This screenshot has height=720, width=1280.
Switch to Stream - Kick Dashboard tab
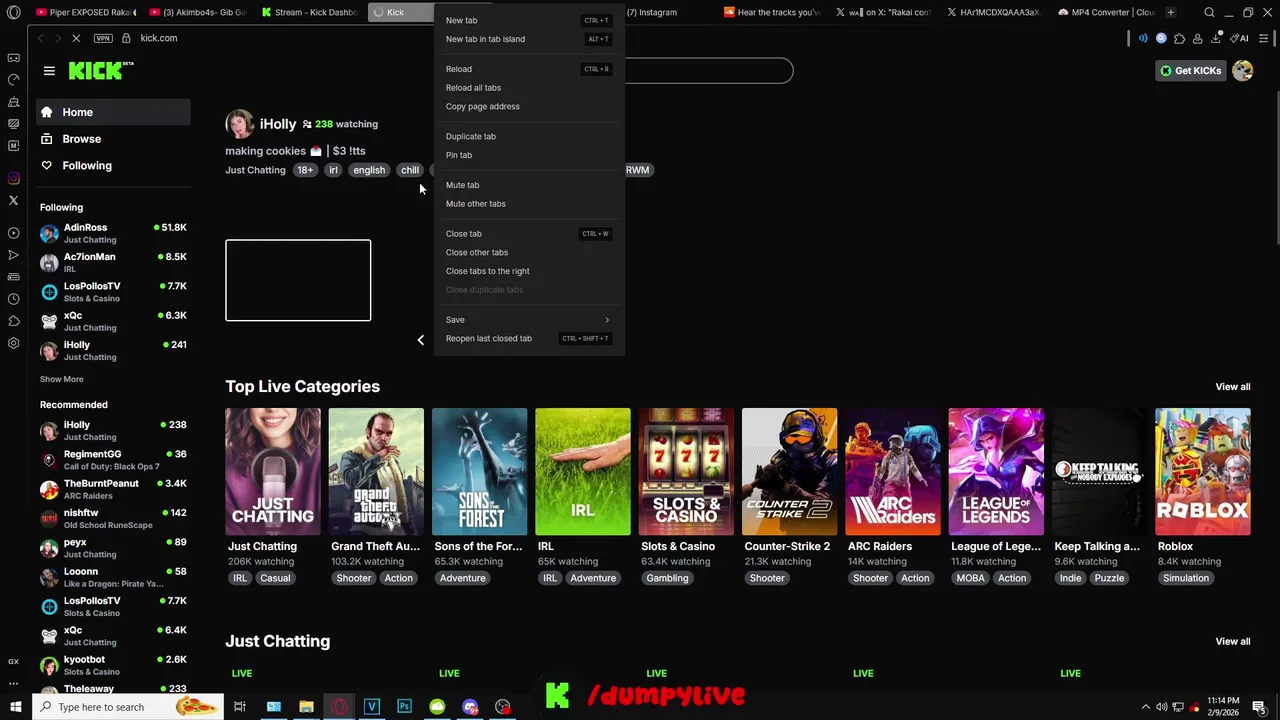(x=309, y=13)
